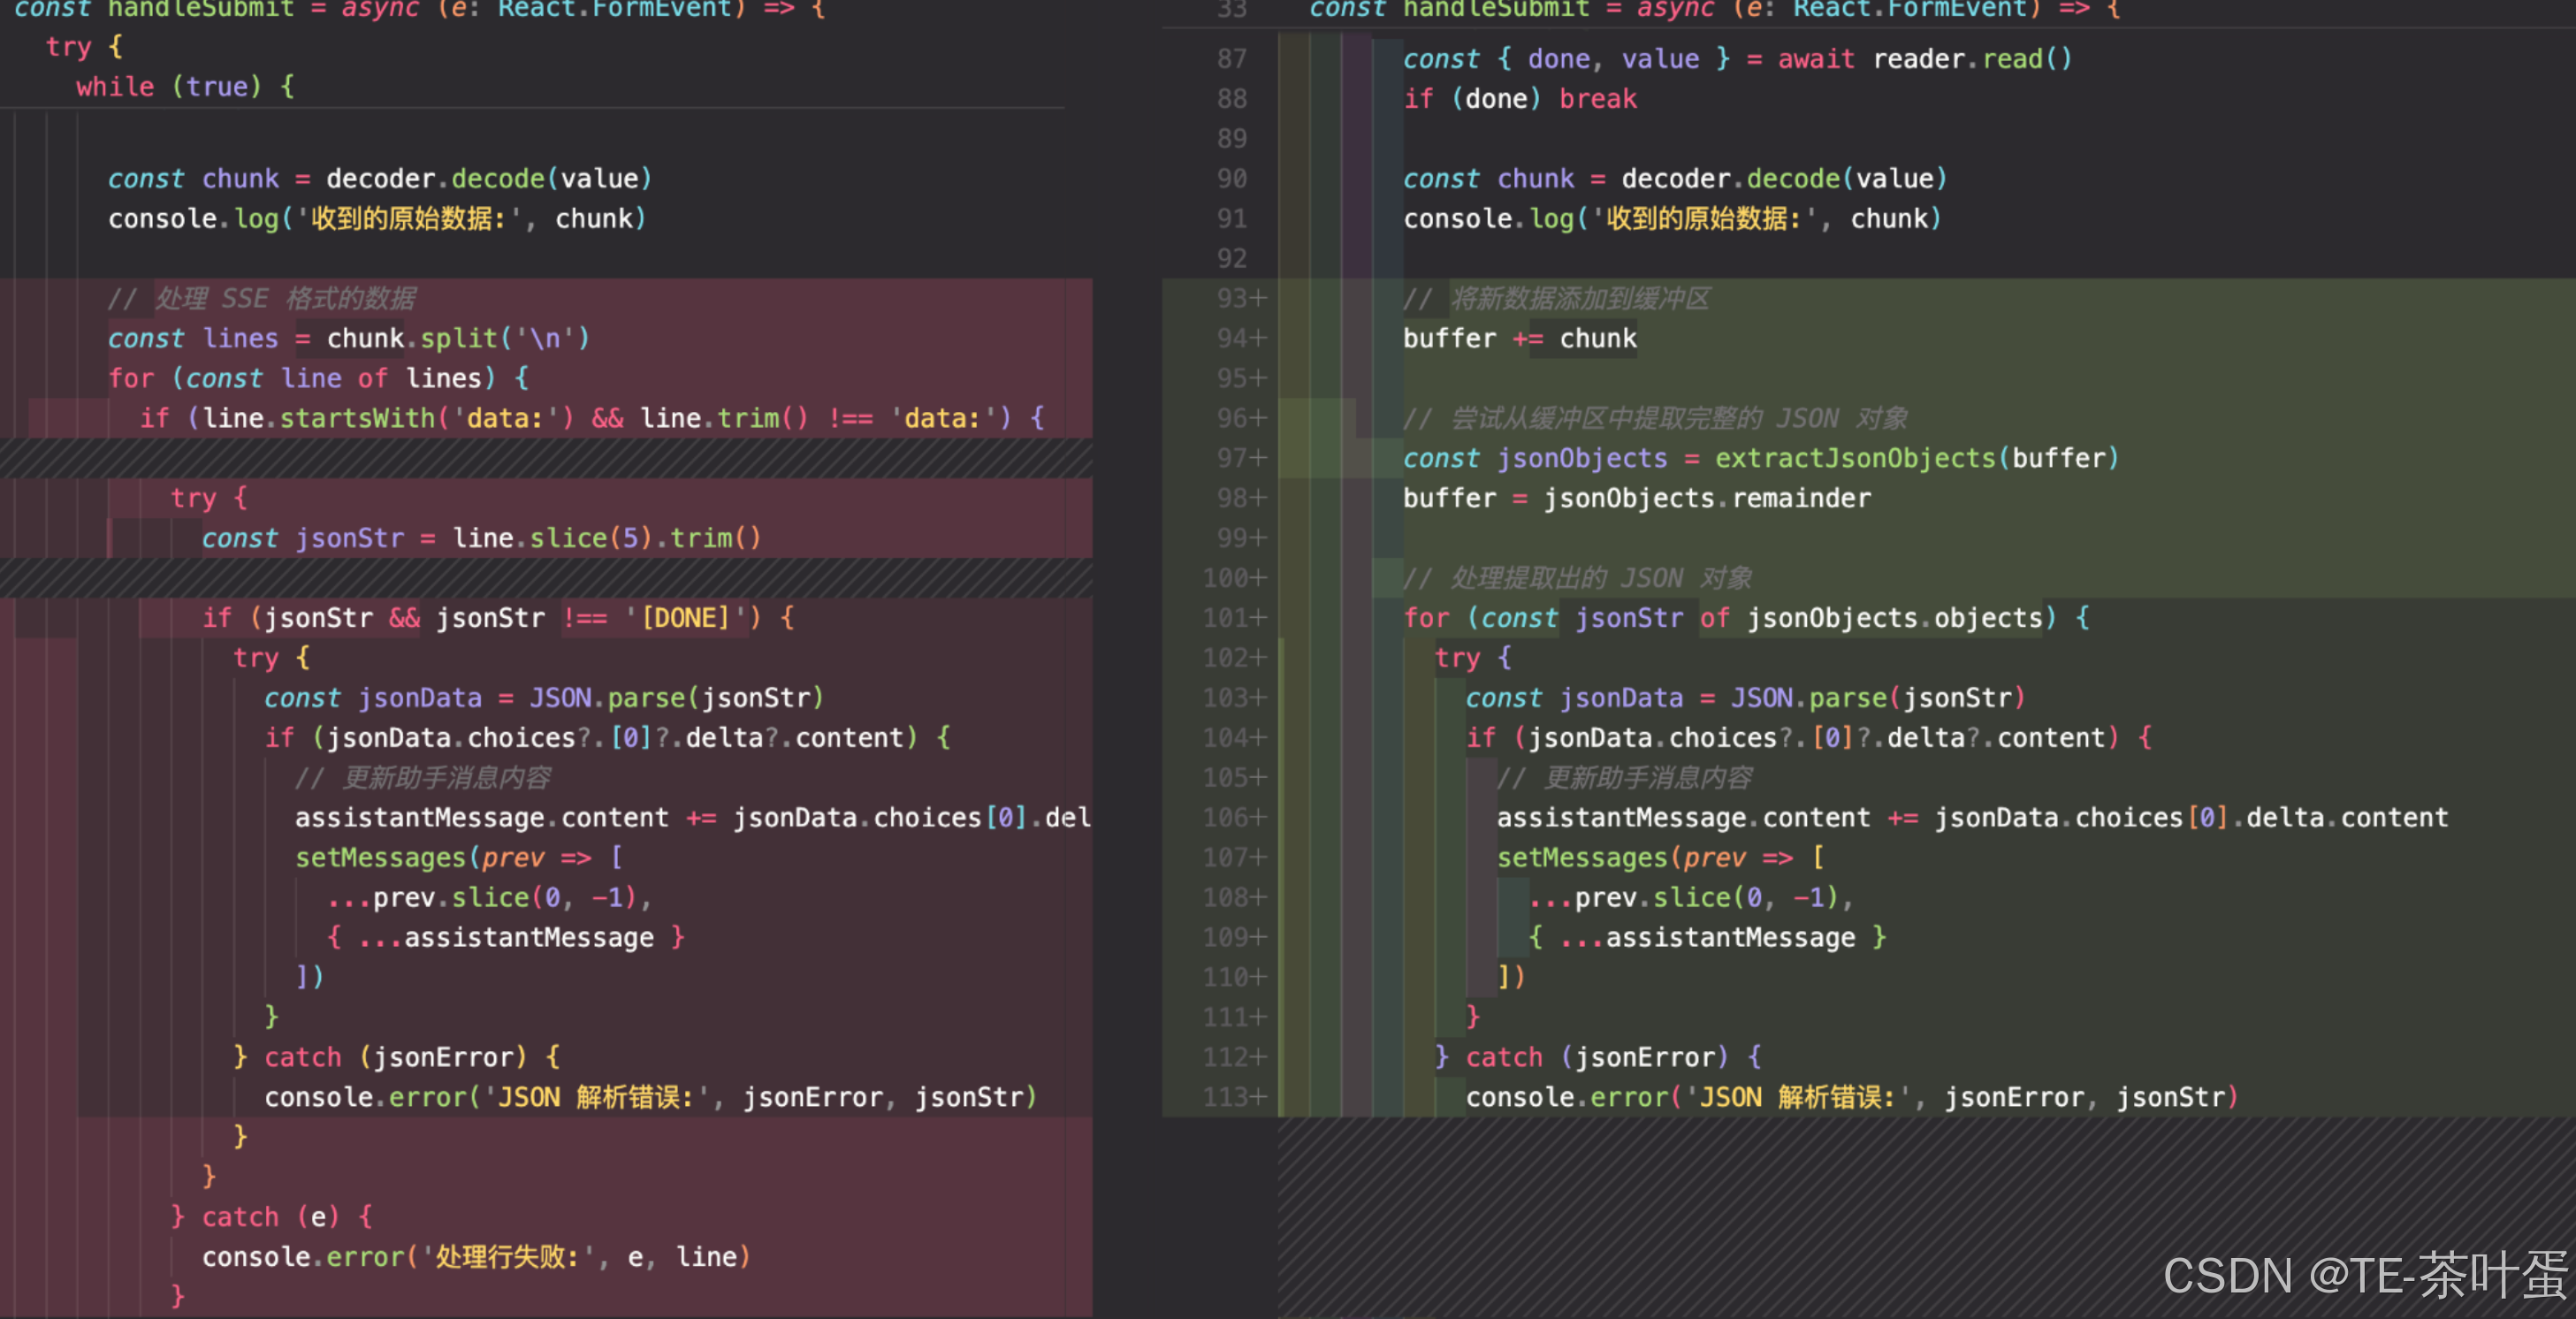Click line number 113+ in the gutter
Image resolution: width=2576 pixels, height=1319 pixels.
pos(1234,1097)
